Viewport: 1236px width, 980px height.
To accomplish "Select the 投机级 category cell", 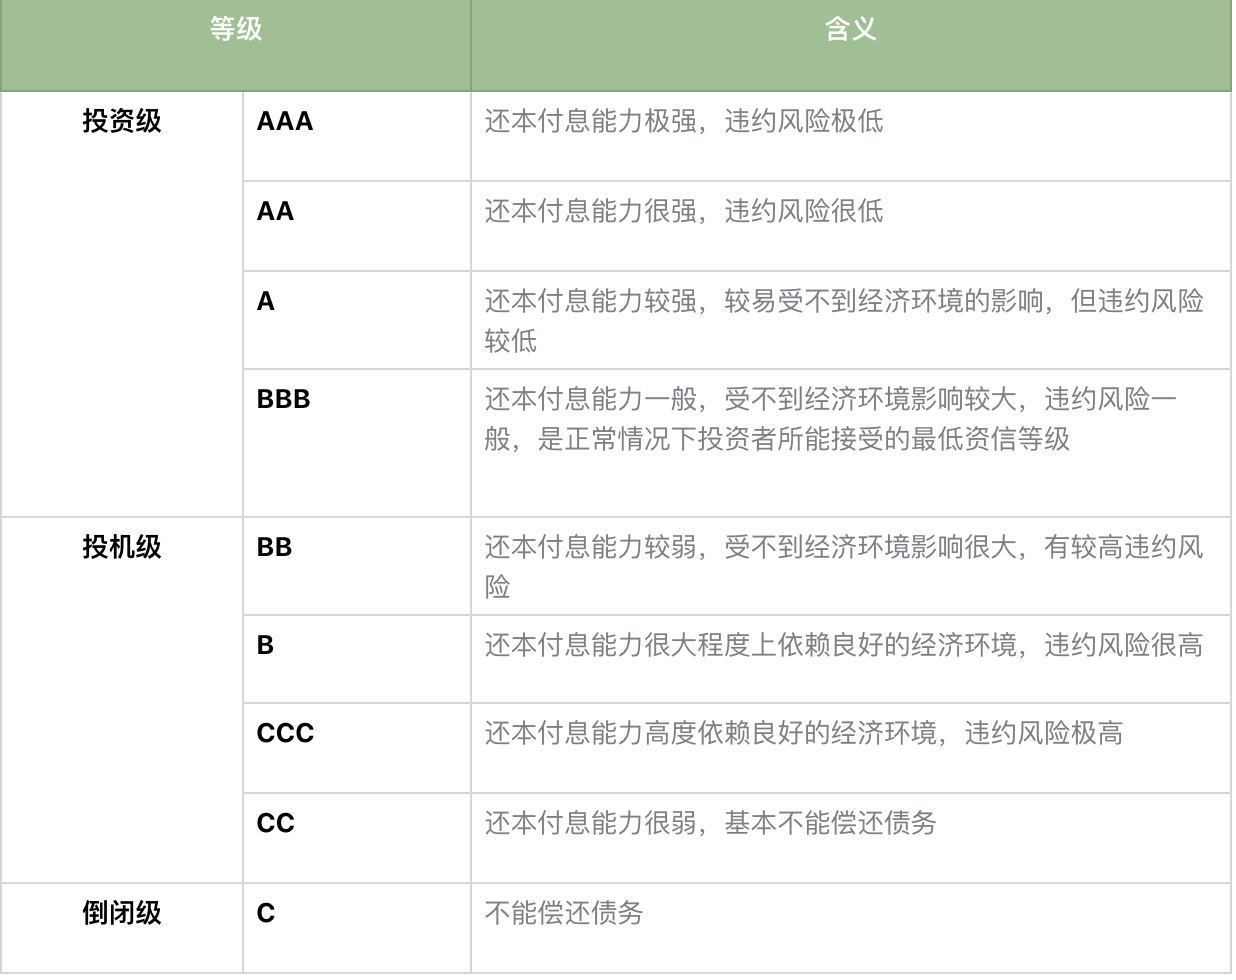I will point(121,547).
